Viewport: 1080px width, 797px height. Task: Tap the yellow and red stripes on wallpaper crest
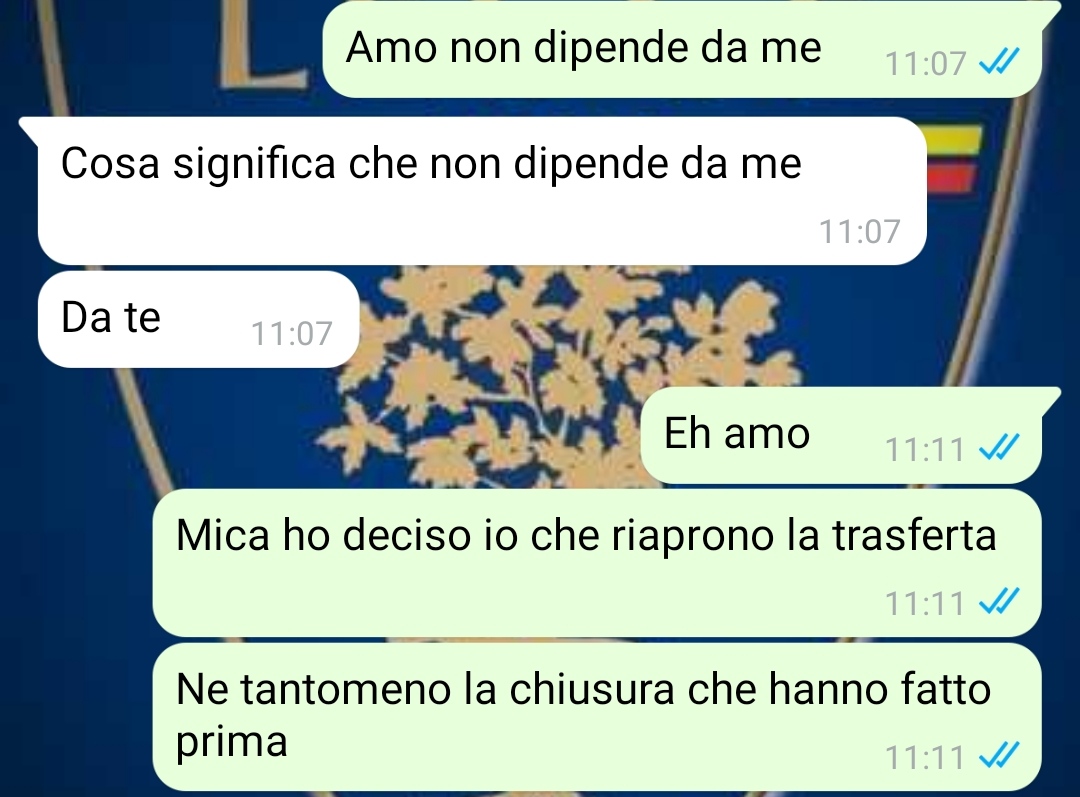point(954,158)
